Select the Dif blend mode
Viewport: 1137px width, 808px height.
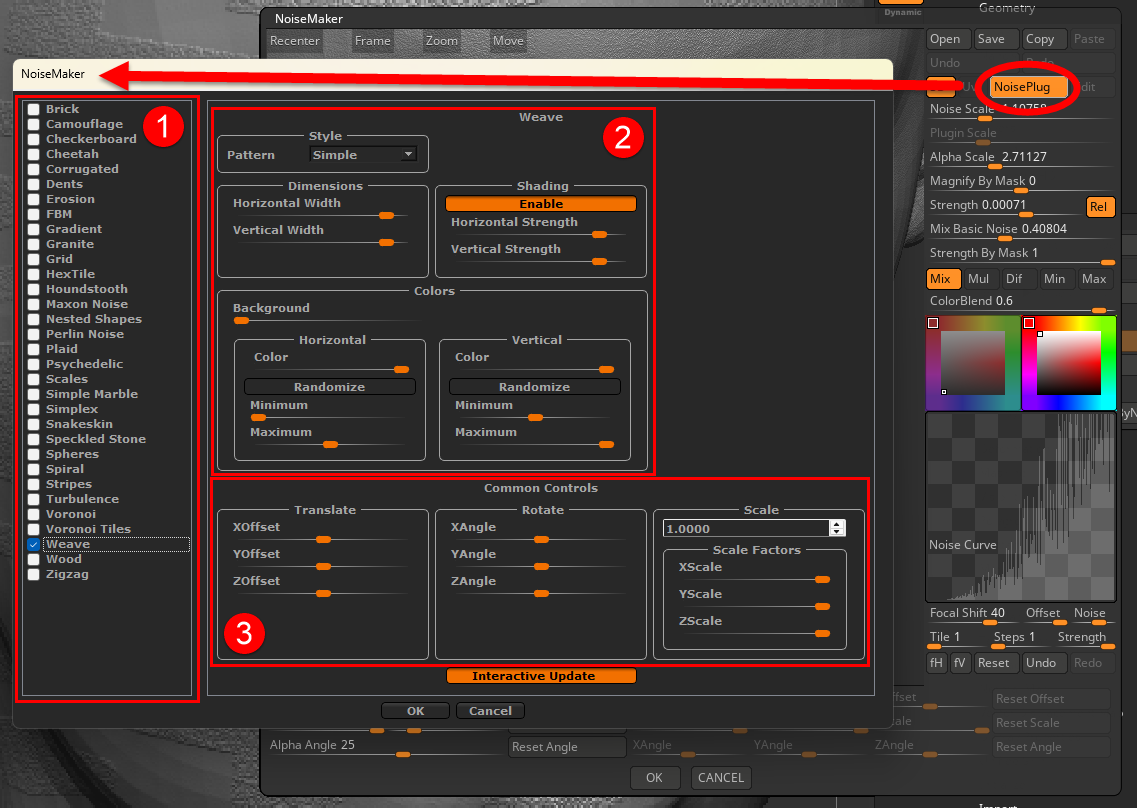(x=1015, y=279)
